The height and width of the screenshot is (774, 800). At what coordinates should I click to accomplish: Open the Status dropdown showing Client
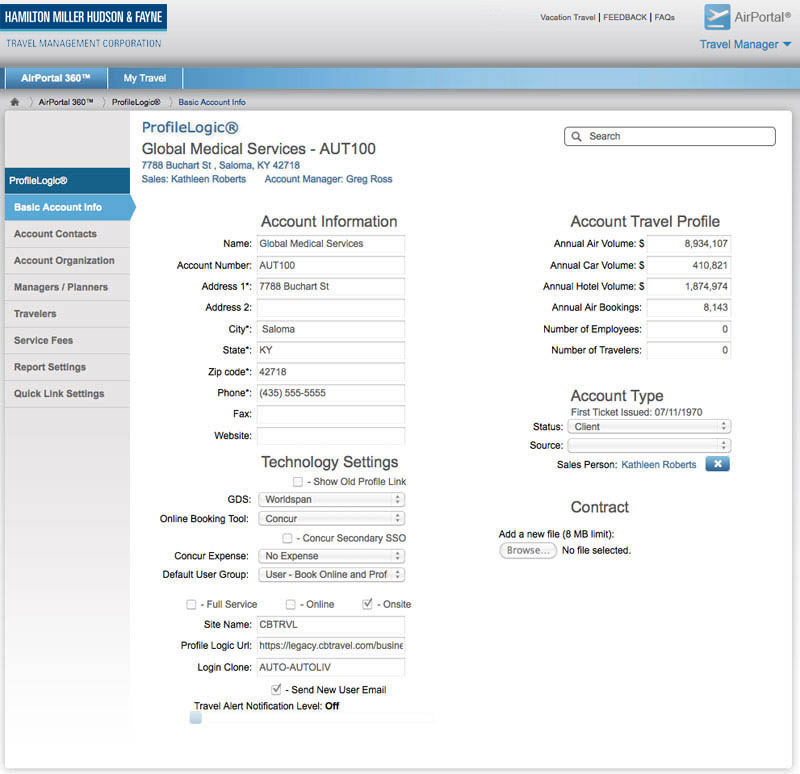pyautogui.click(x=649, y=427)
